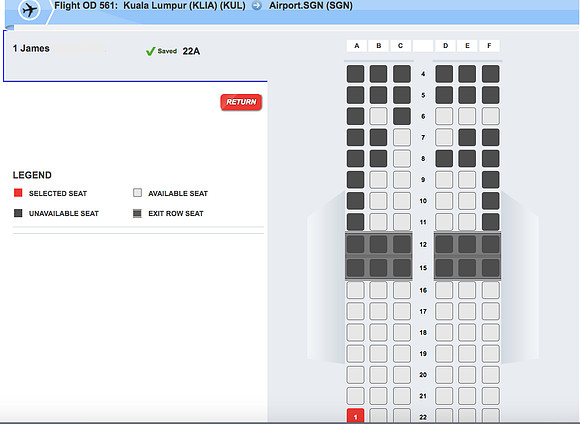Screen dimensions: 580x424
Task: Click unavailable seat 4A
Action: [355, 74]
